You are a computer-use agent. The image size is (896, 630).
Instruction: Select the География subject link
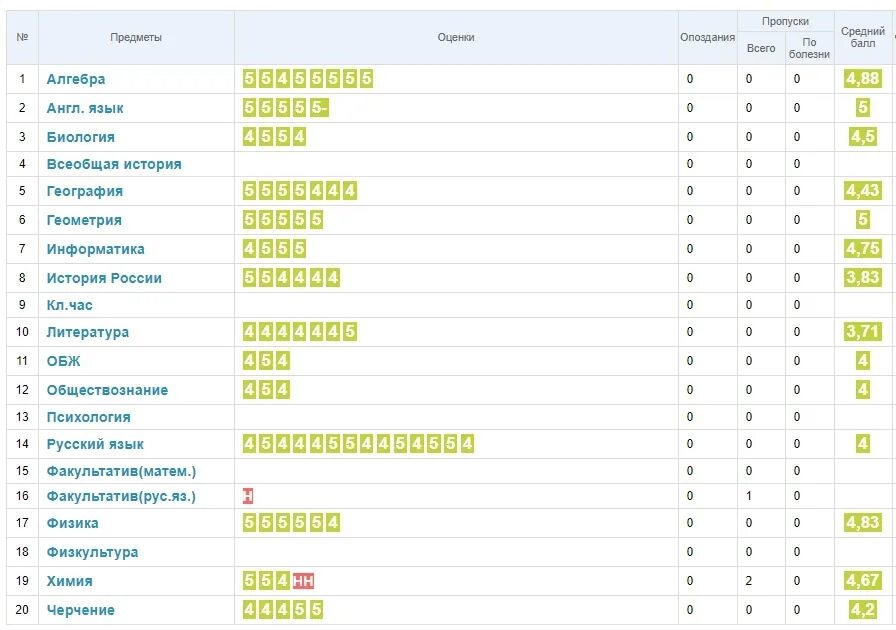click(x=85, y=191)
